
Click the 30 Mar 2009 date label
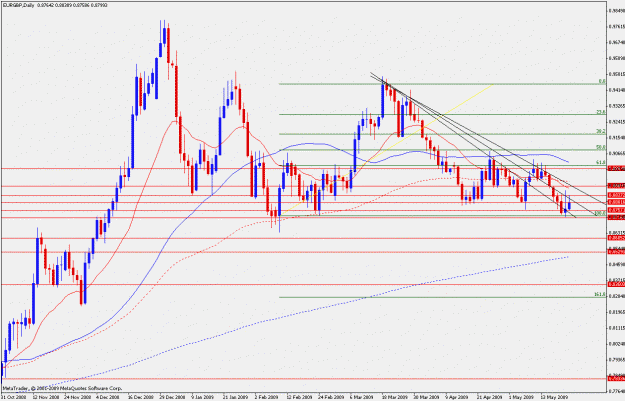[426, 397]
